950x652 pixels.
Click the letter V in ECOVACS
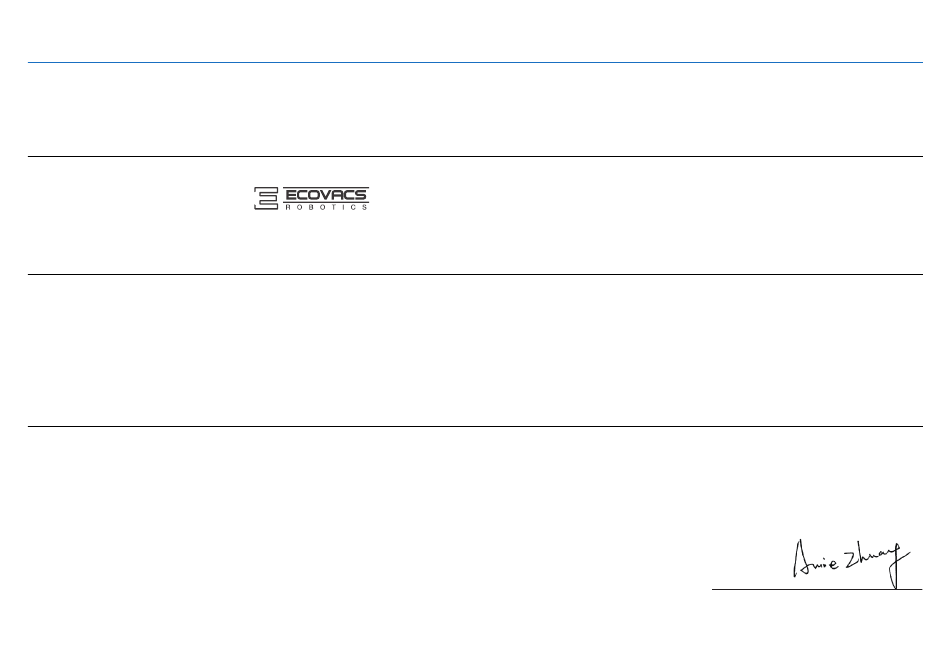pos(325,195)
